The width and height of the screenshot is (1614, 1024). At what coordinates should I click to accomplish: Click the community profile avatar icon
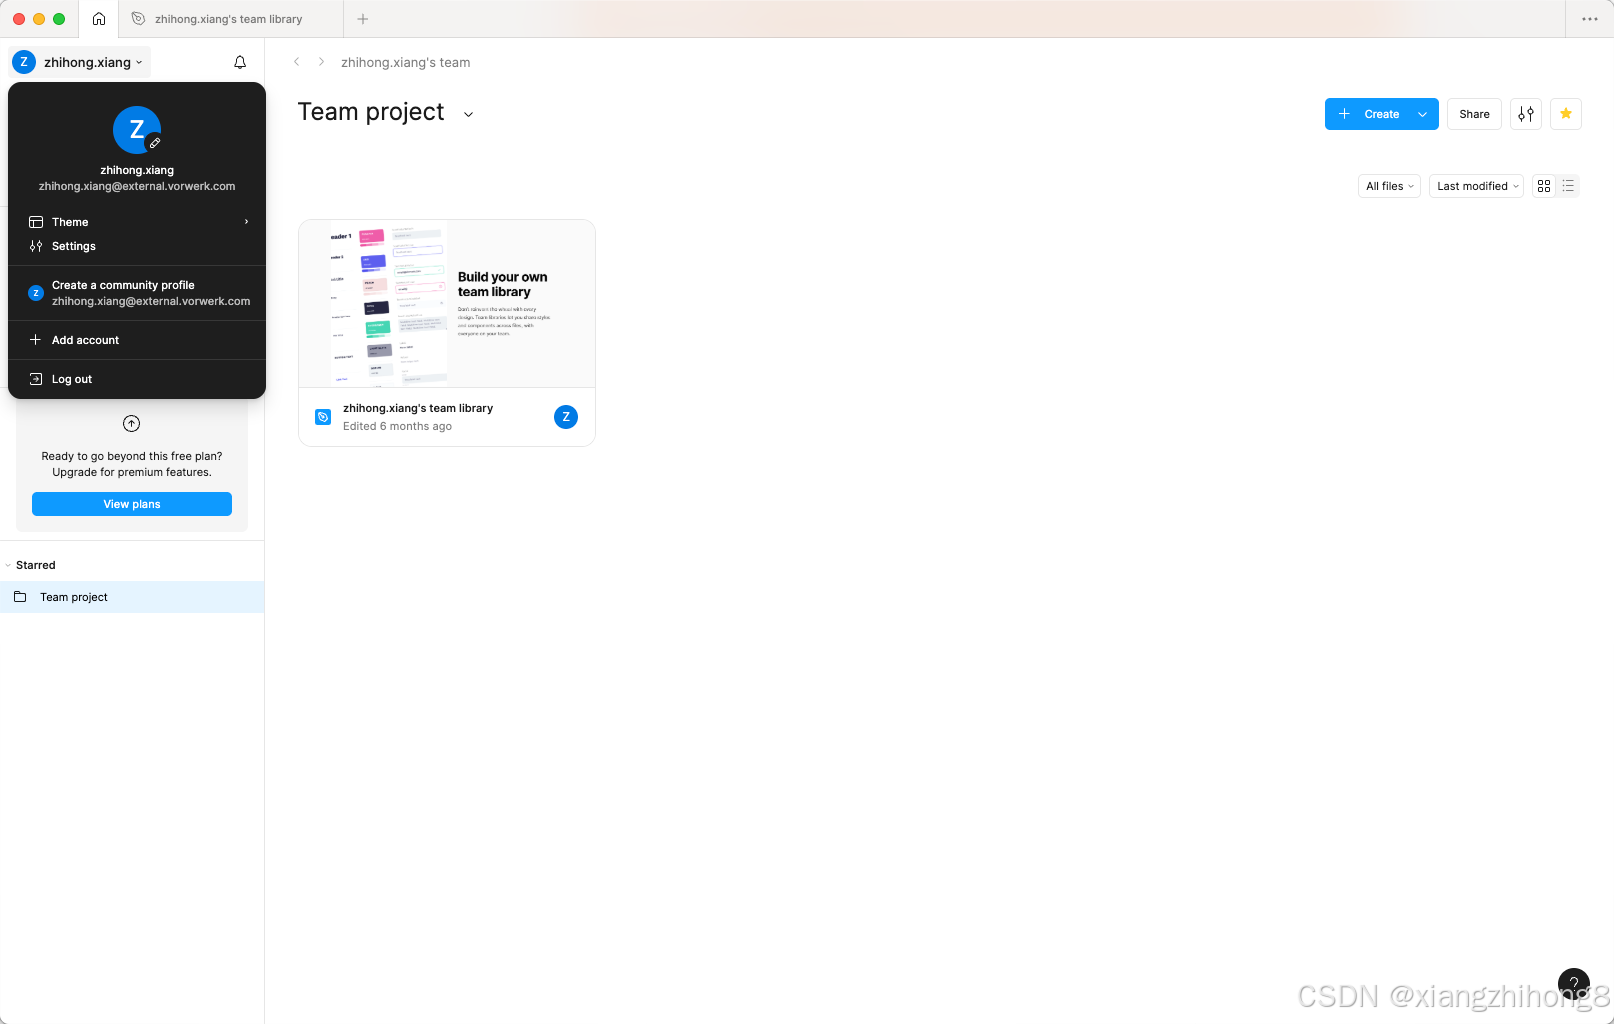coord(36,293)
